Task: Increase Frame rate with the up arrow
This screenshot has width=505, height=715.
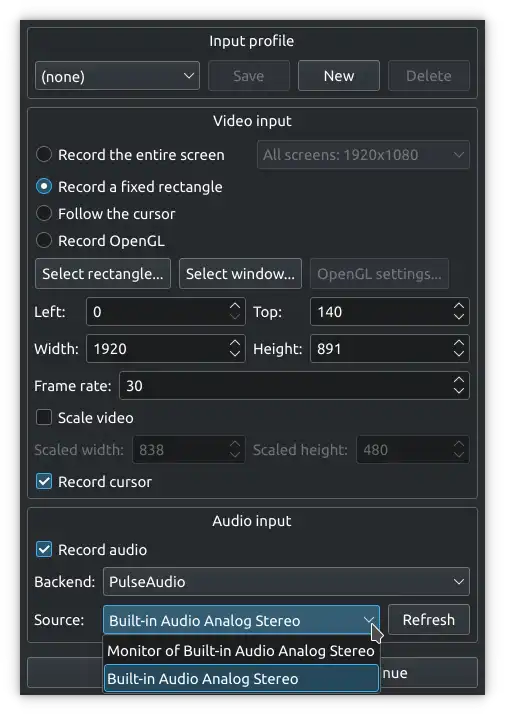Action: (x=458, y=380)
